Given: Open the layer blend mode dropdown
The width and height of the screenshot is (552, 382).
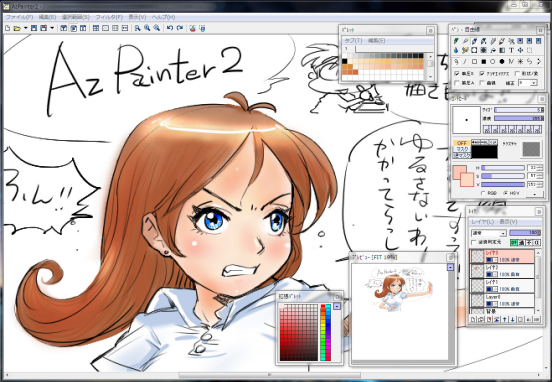Looking at the screenshot, I should click(x=488, y=233).
